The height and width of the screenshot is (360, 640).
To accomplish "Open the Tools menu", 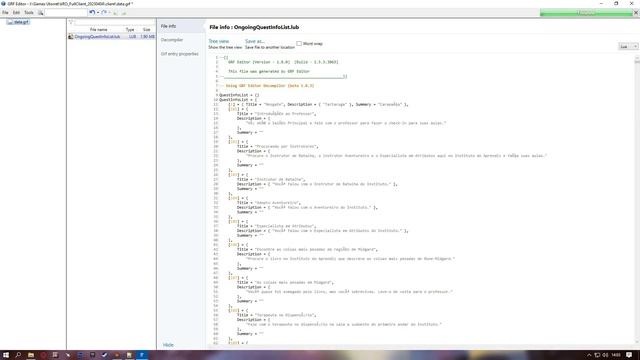I will pyautogui.click(x=29, y=13).
